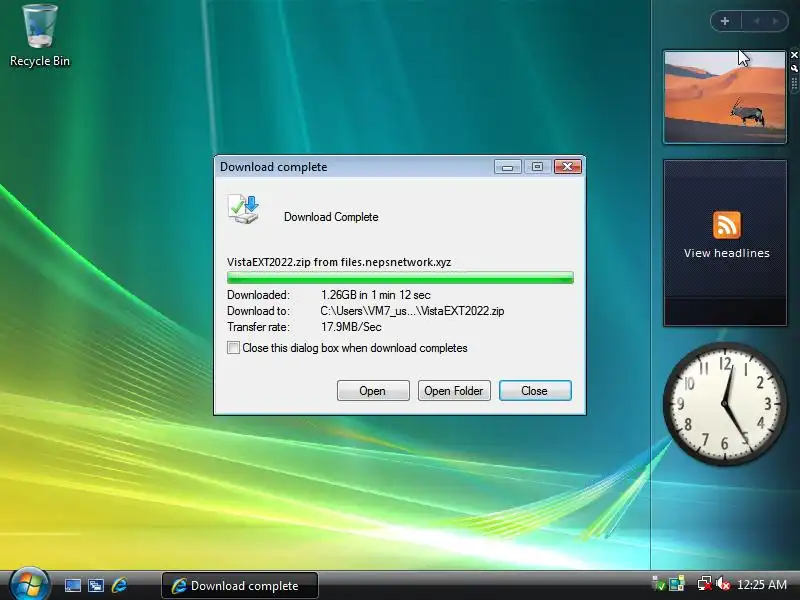Screen dimensions: 800x600
Task: Select the Download complete taskbar button
Action: pos(240,586)
